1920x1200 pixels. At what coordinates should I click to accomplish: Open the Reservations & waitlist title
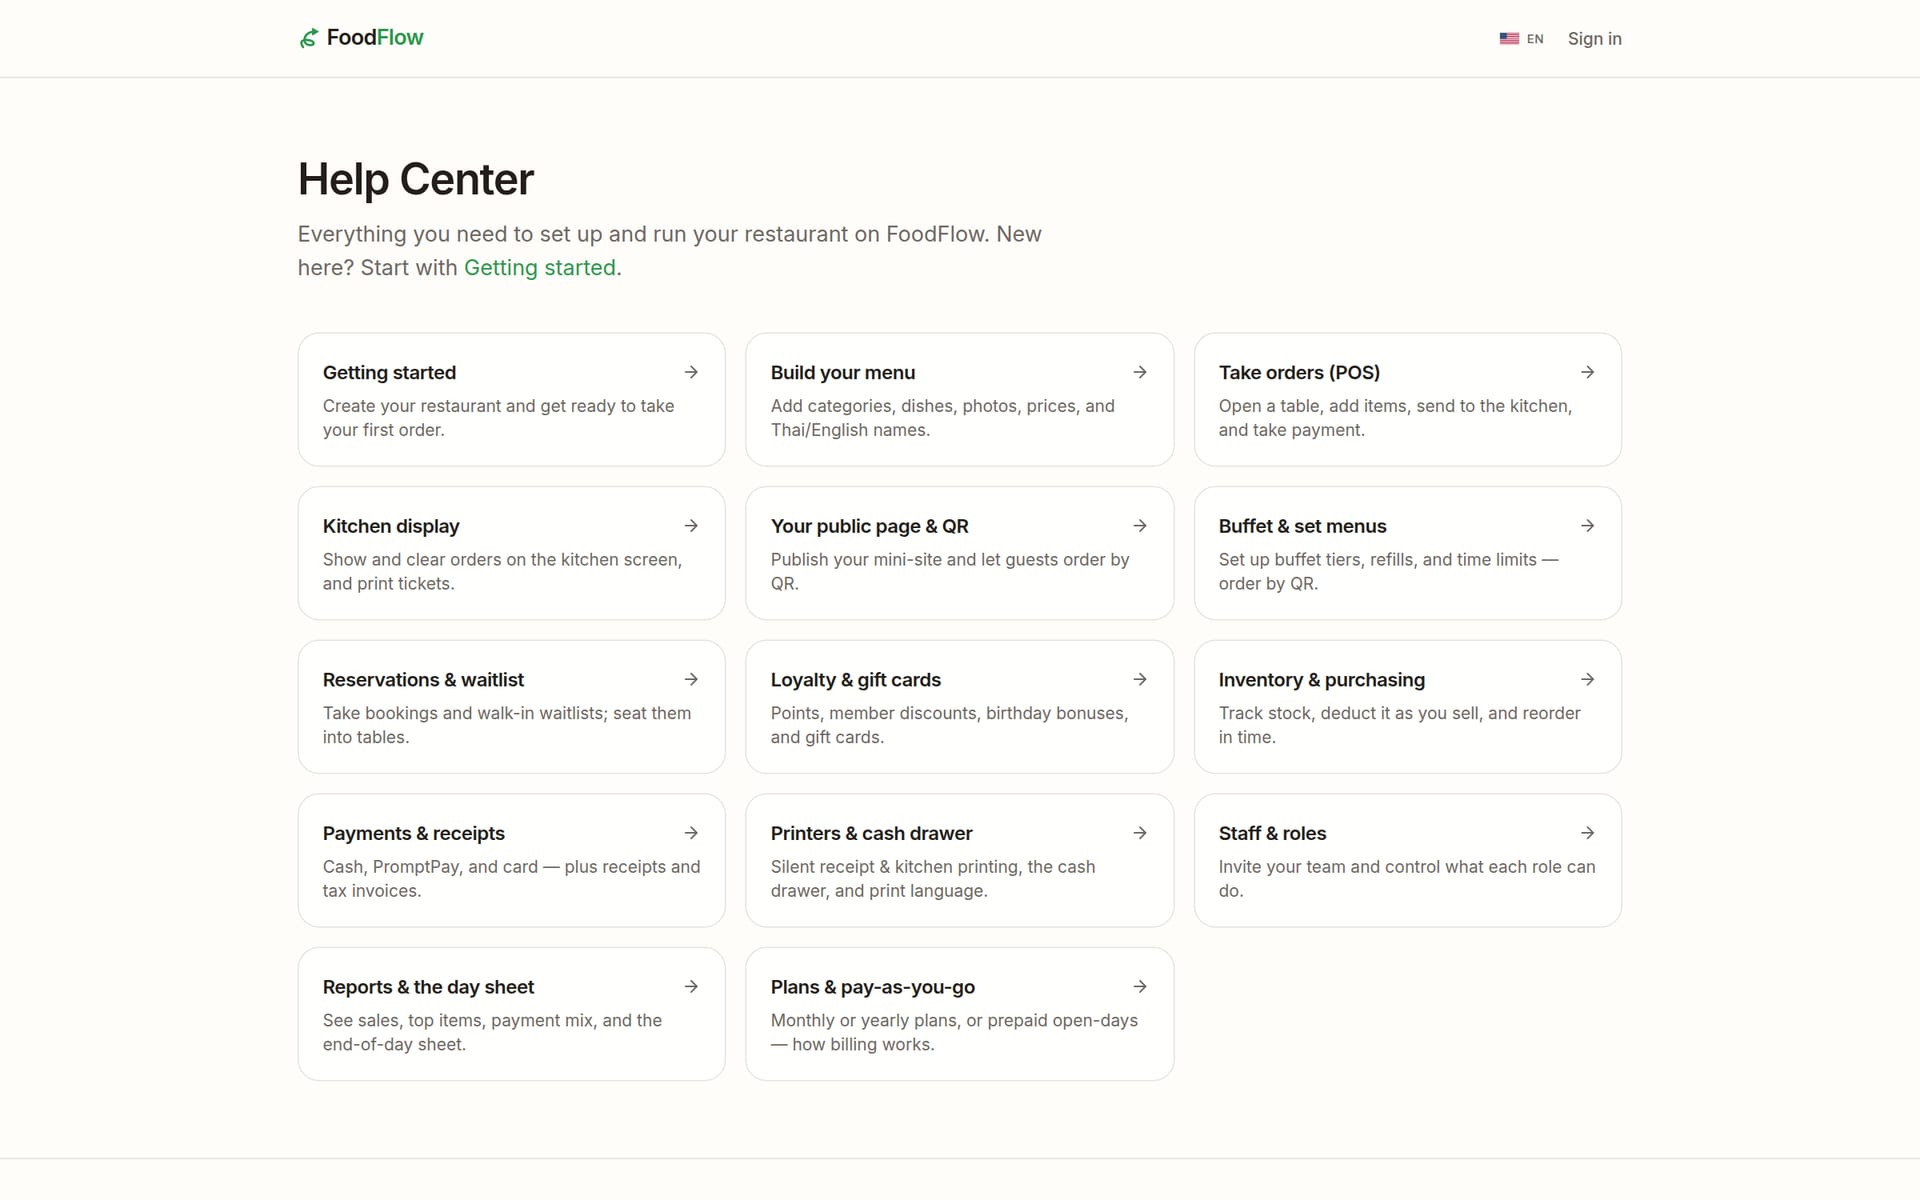pyautogui.click(x=423, y=680)
